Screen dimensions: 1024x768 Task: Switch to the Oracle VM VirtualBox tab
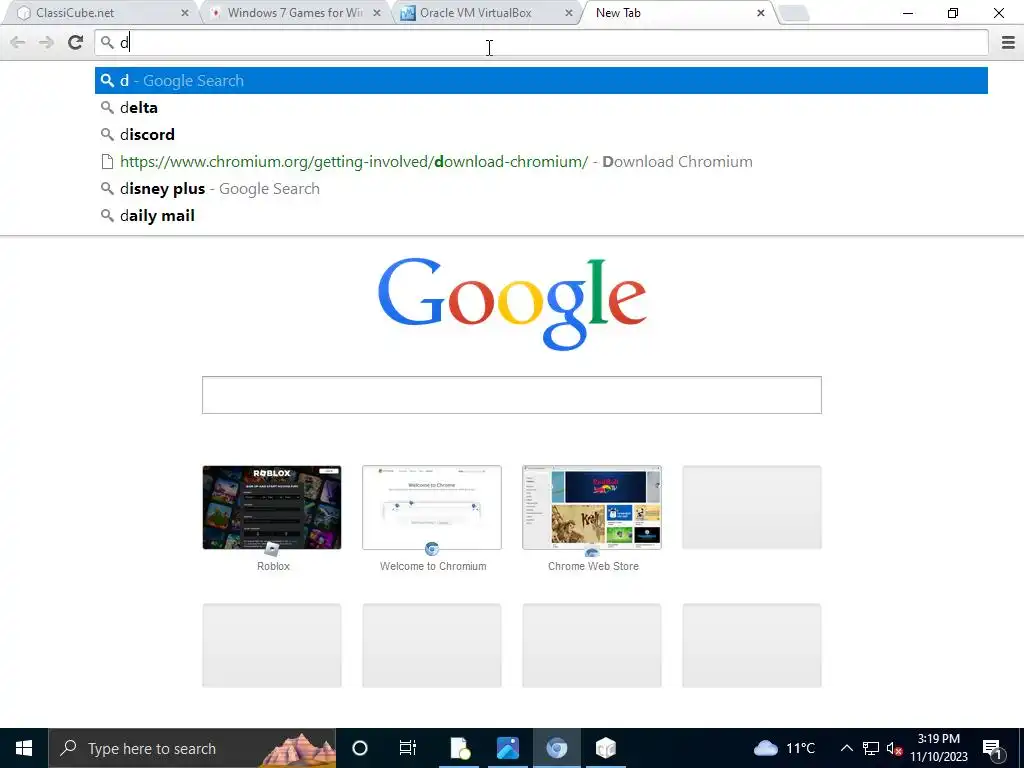[x=487, y=13]
